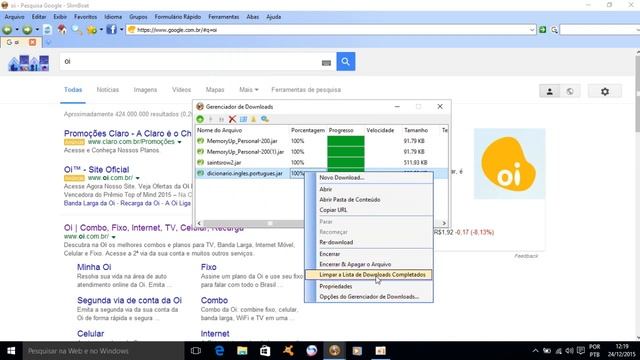Click the private results person icon

pos(549,91)
